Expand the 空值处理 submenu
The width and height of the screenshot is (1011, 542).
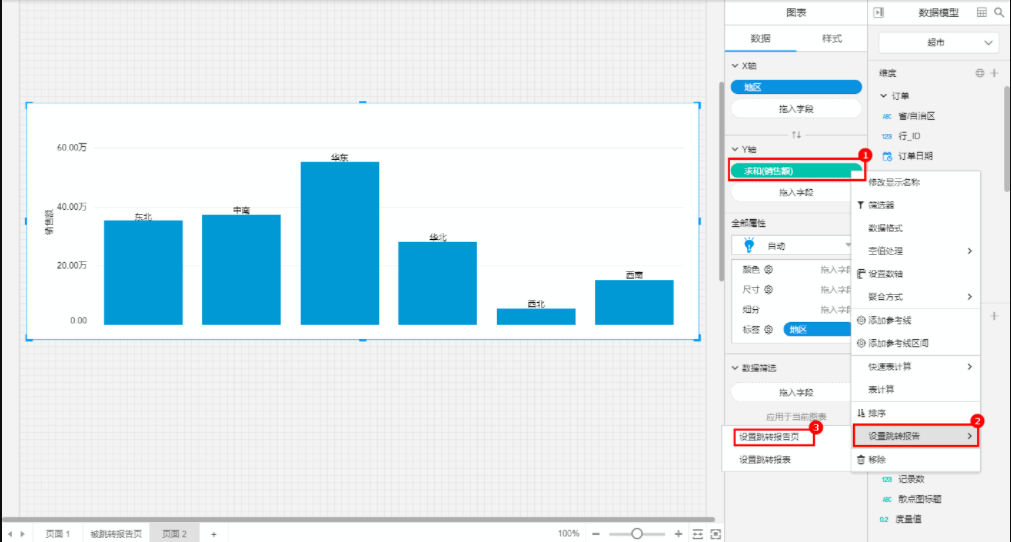(916, 251)
